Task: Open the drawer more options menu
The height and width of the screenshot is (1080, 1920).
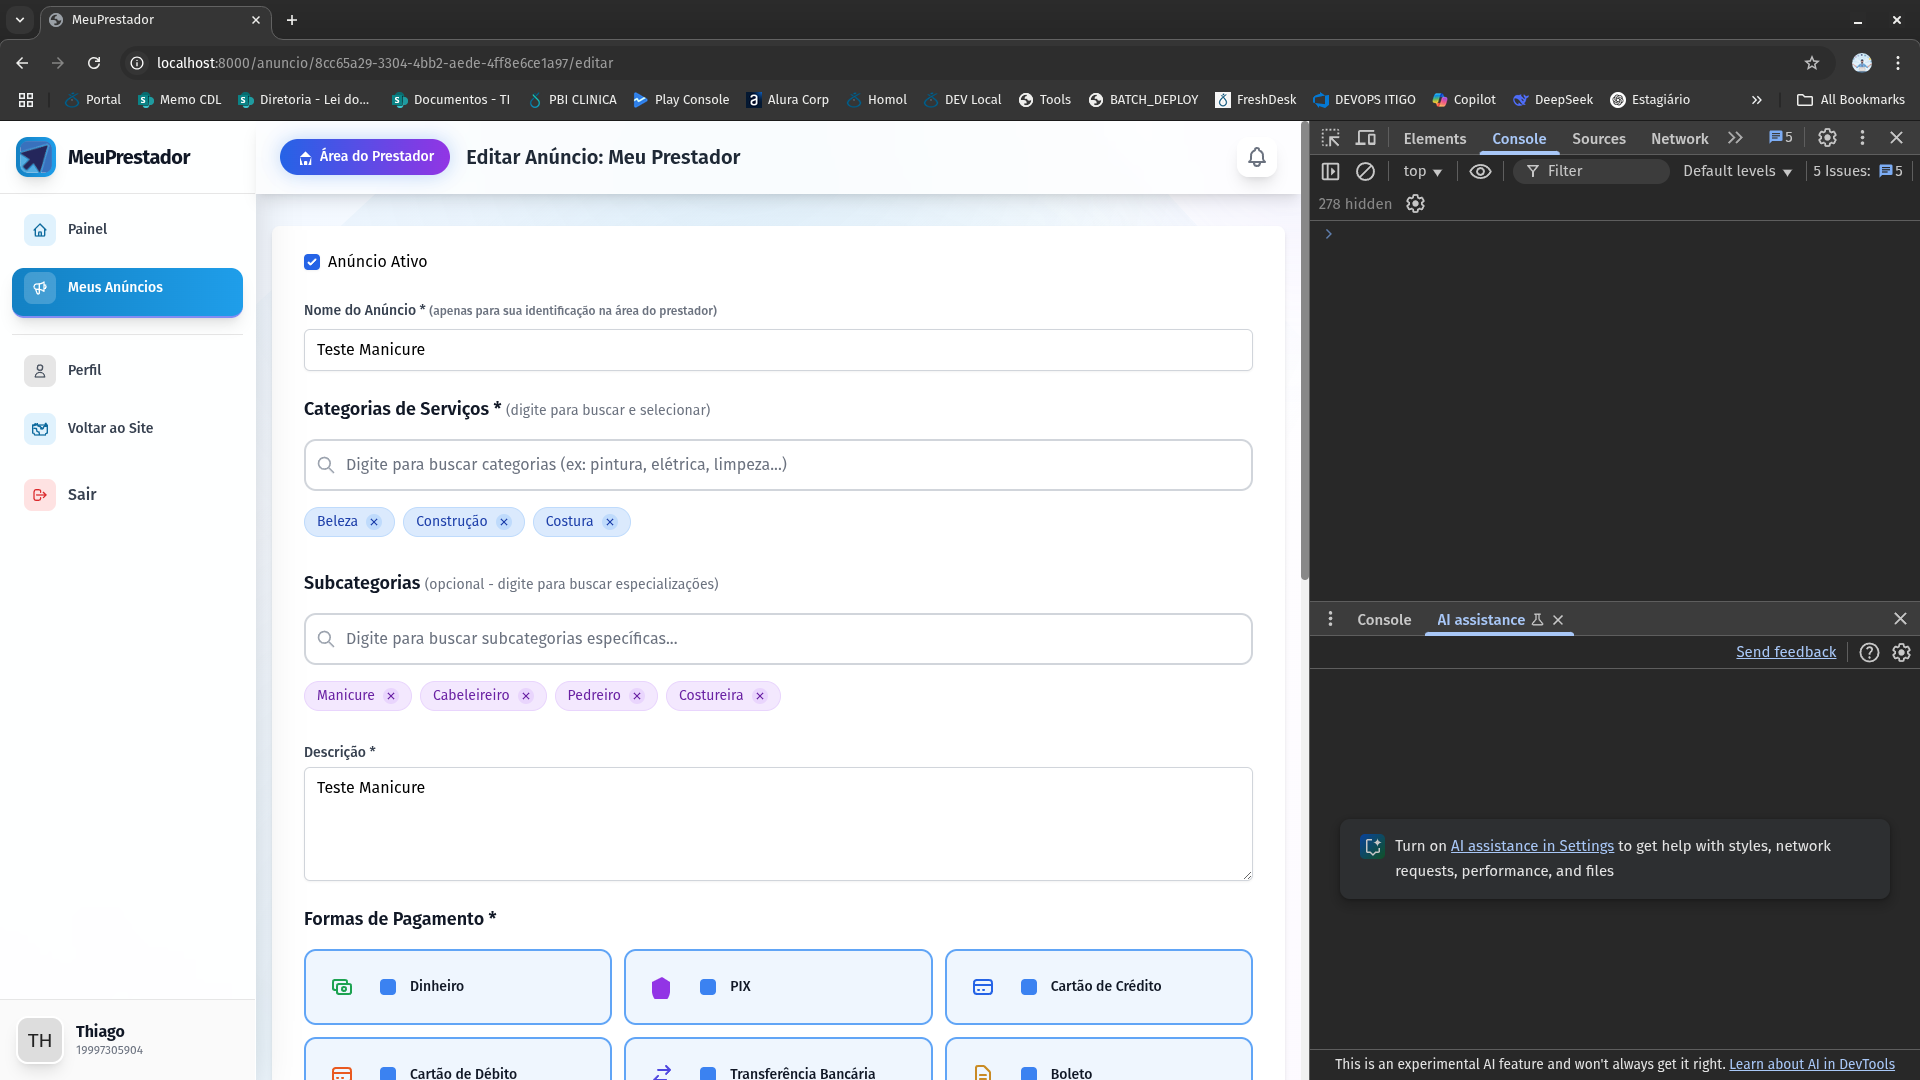Action: (1330, 620)
